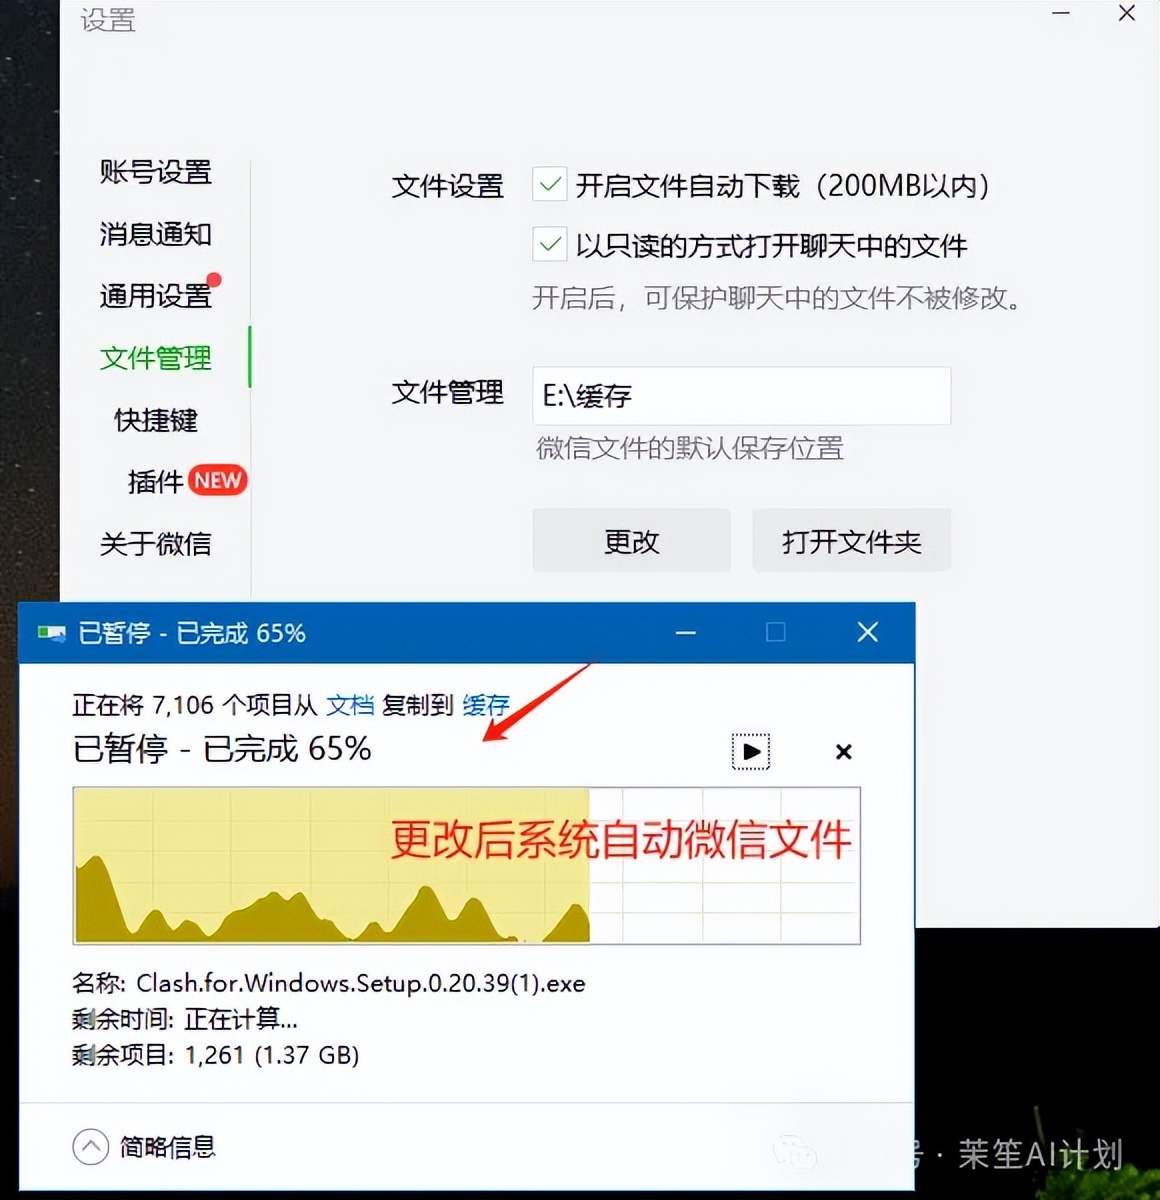This screenshot has height=1200, width=1160.
Task: Click copy dialog title bar icon
Action: pos(51,633)
